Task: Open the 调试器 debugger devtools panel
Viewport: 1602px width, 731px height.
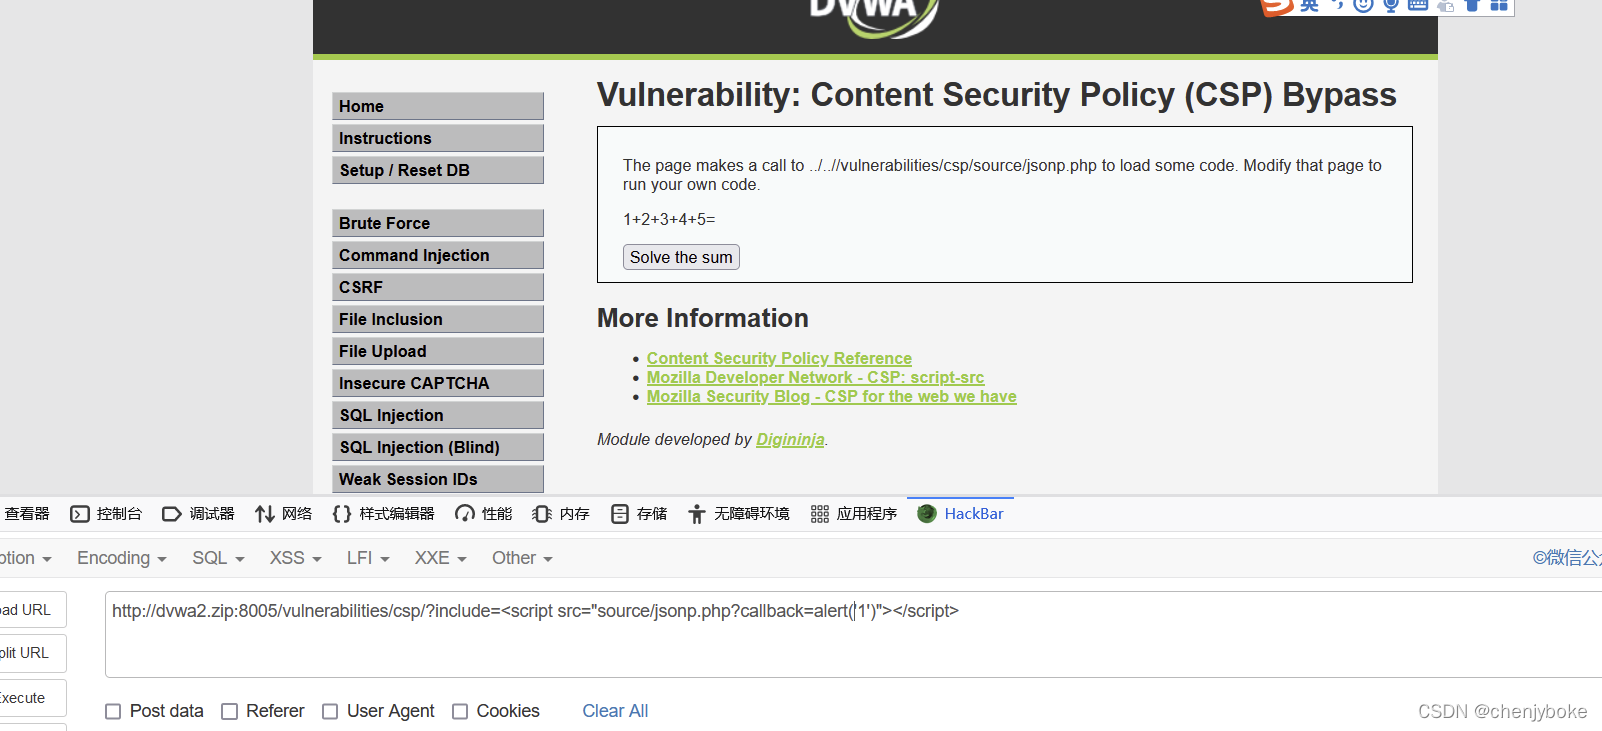Action: 198,514
